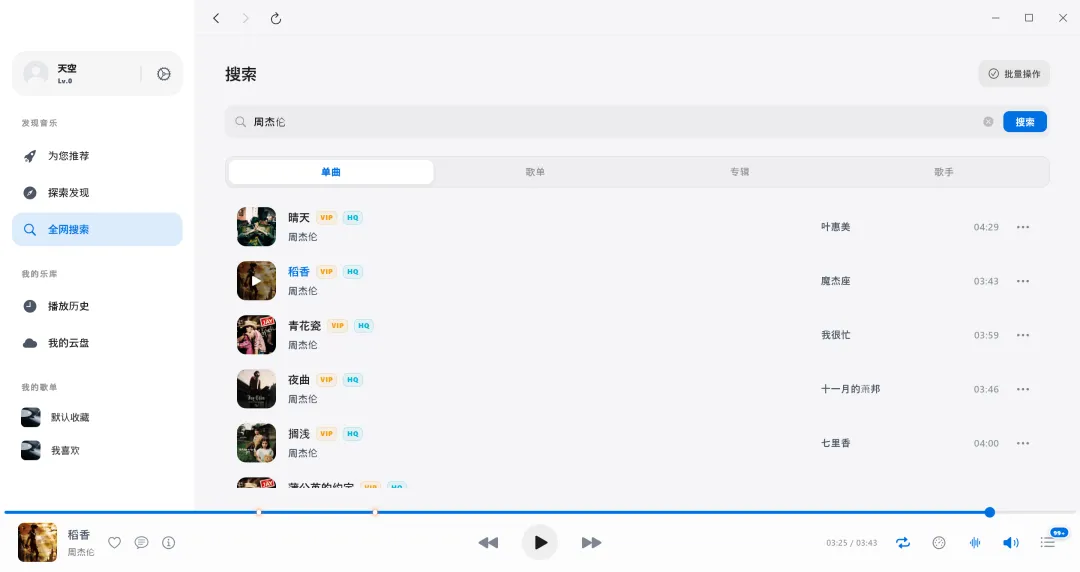Image resolution: width=1080 pixels, height=572 pixels.
Task: Click the playback progress bar handle
Action: (x=990, y=512)
